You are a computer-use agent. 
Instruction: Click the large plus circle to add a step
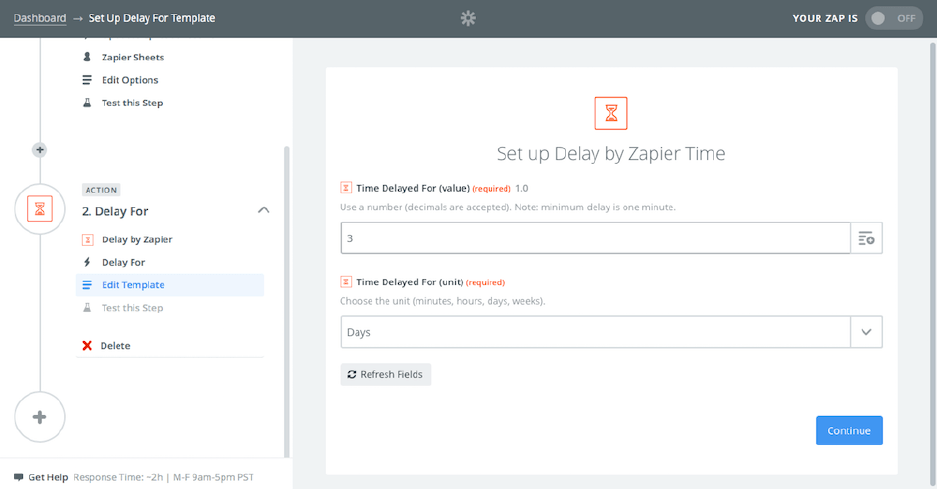40,416
